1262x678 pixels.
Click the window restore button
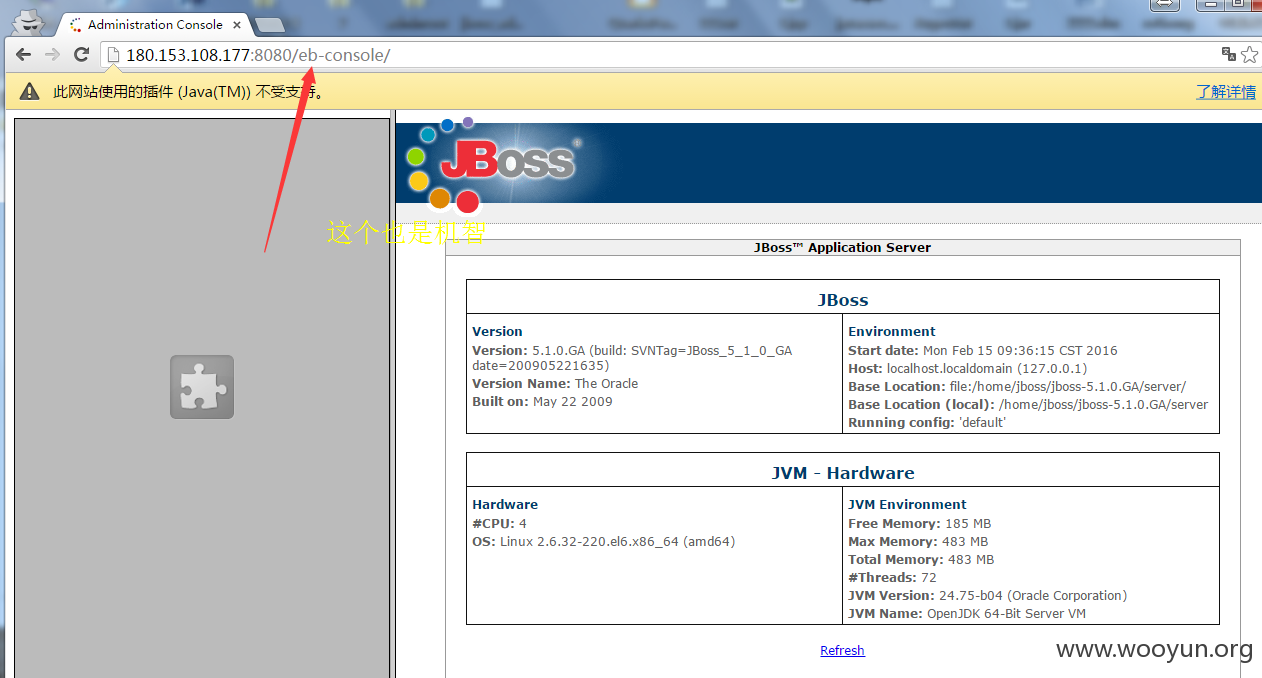coord(1236,5)
